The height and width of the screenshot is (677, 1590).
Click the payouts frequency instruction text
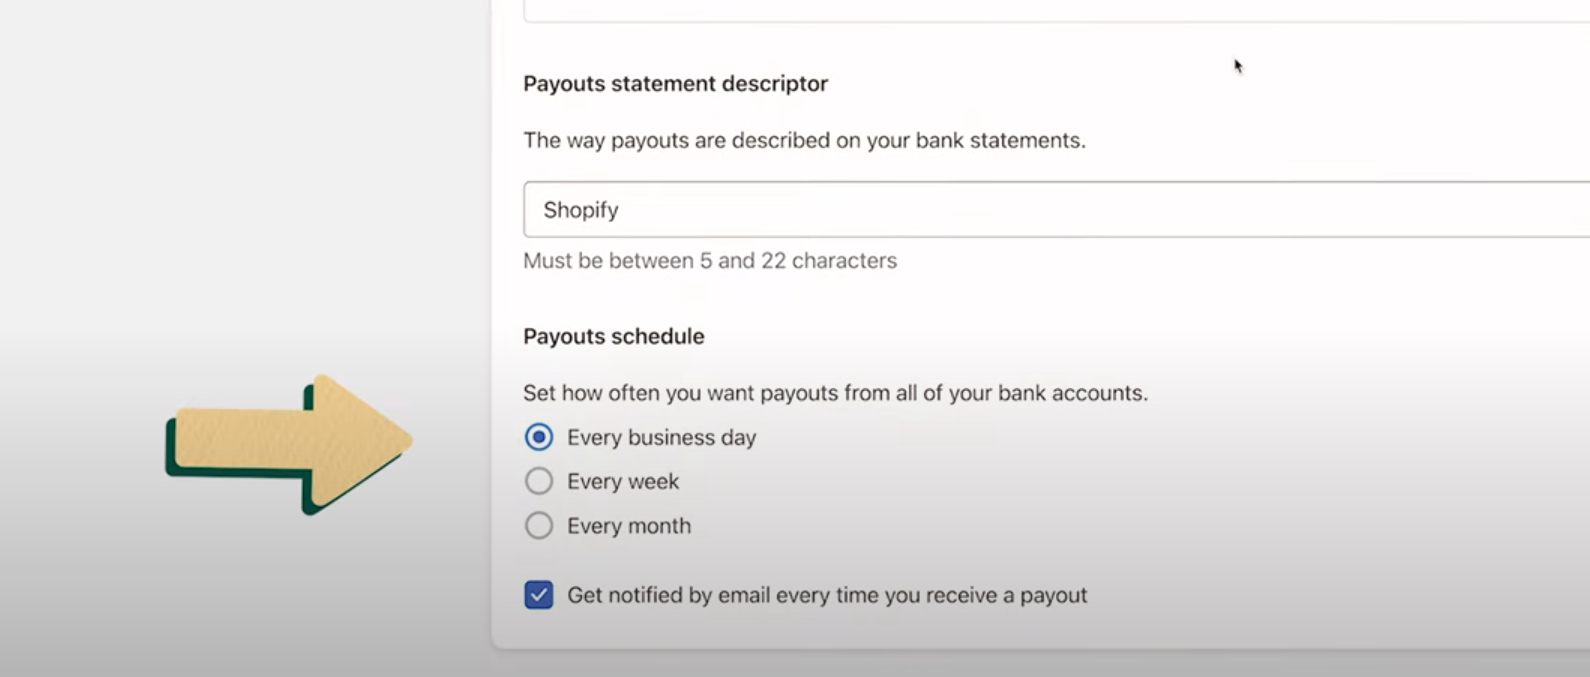[836, 393]
